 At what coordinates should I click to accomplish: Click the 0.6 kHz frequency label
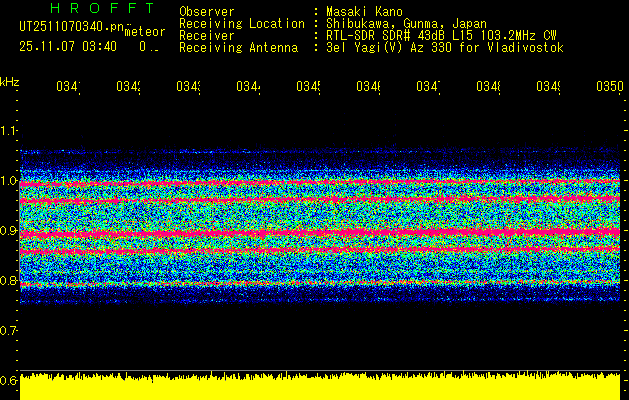click(x=9, y=380)
